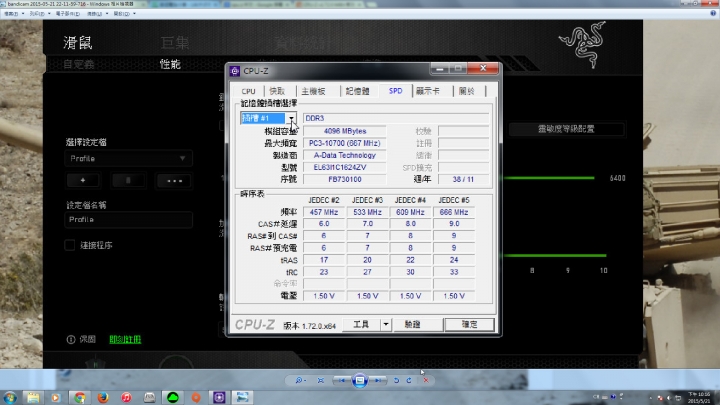Add a new profile with plus button
Screen dimensions: 720x405
(x=83, y=180)
